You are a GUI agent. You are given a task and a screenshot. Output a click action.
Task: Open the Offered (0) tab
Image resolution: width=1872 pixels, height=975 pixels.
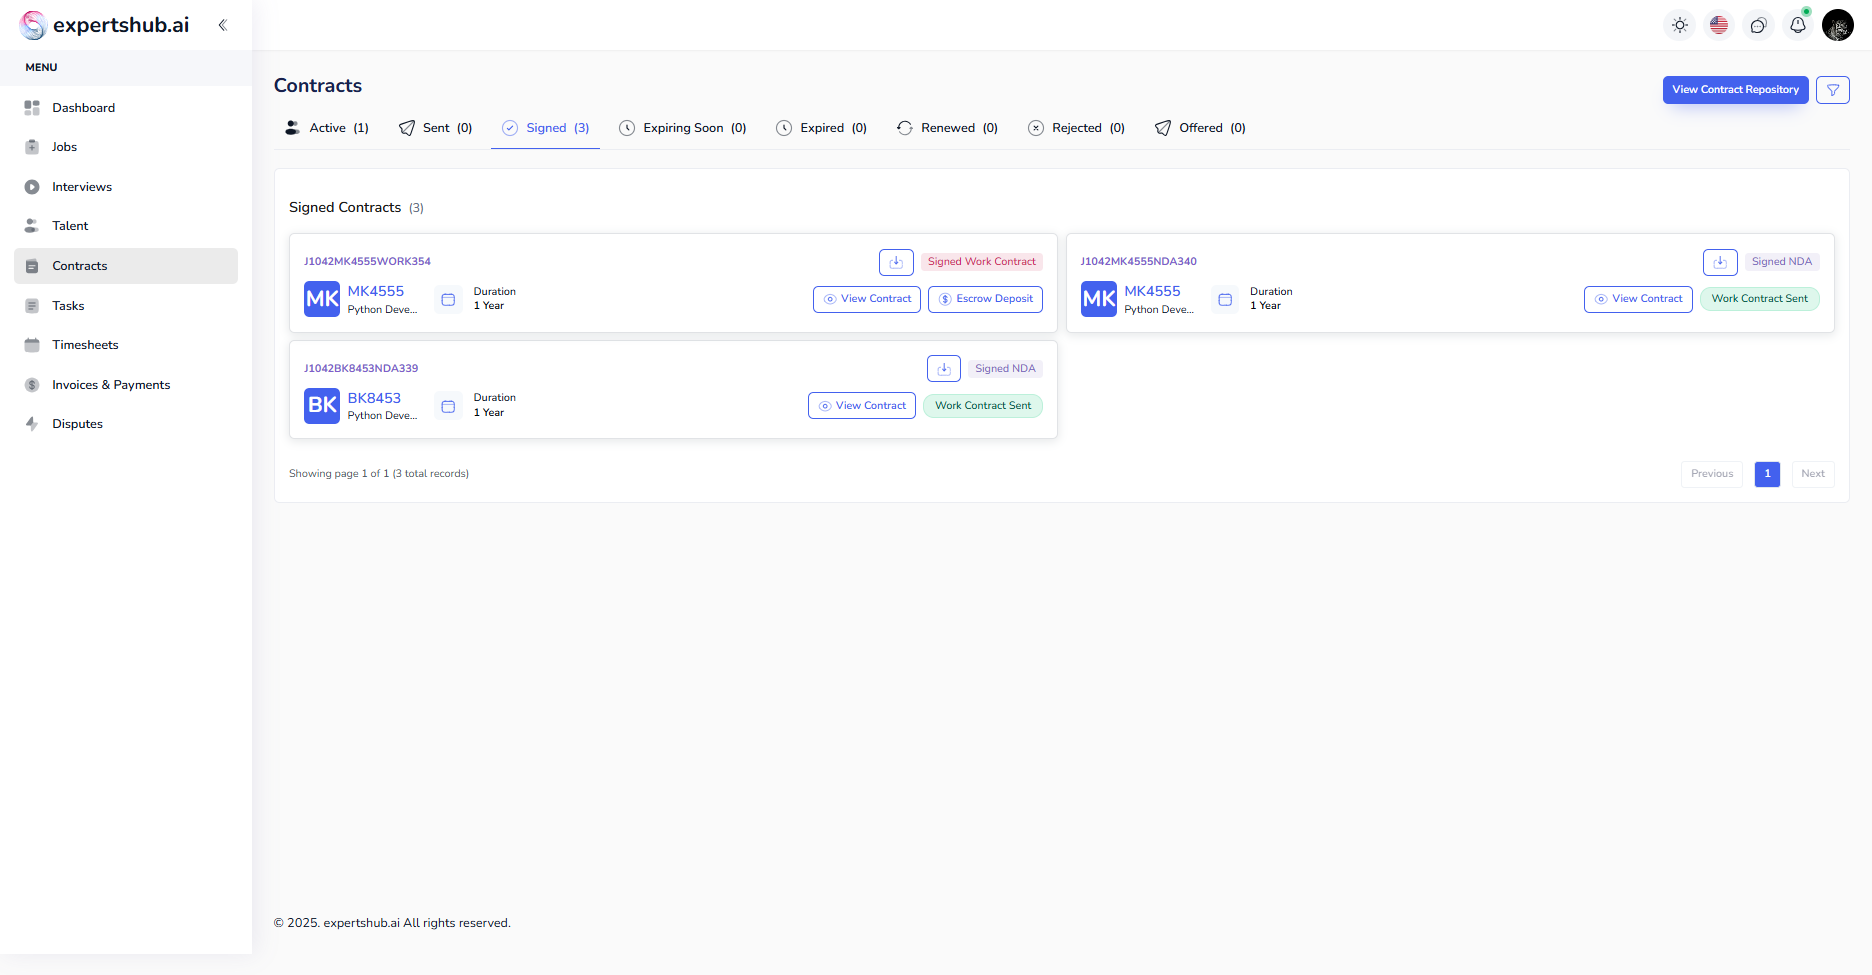pyautogui.click(x=1201, y=128)
